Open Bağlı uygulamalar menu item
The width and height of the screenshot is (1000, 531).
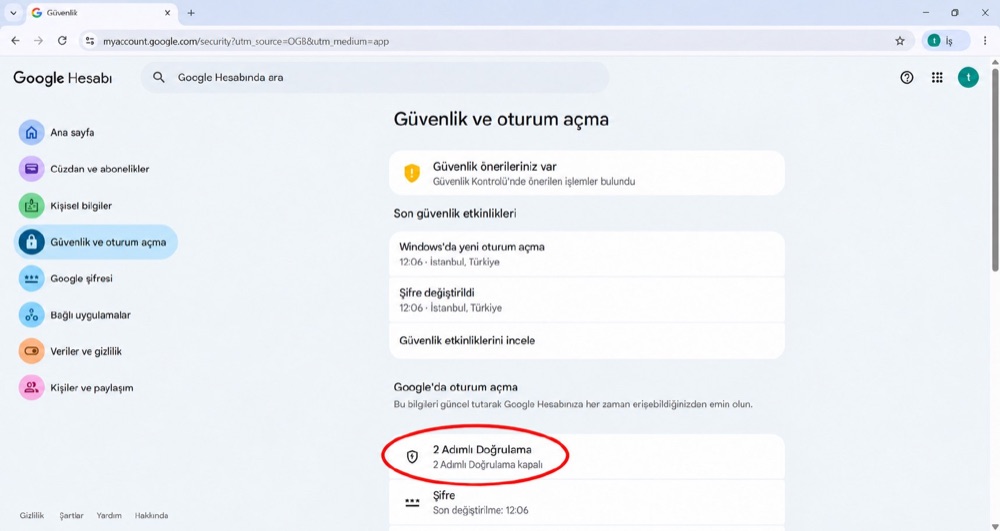click(96, 315)
